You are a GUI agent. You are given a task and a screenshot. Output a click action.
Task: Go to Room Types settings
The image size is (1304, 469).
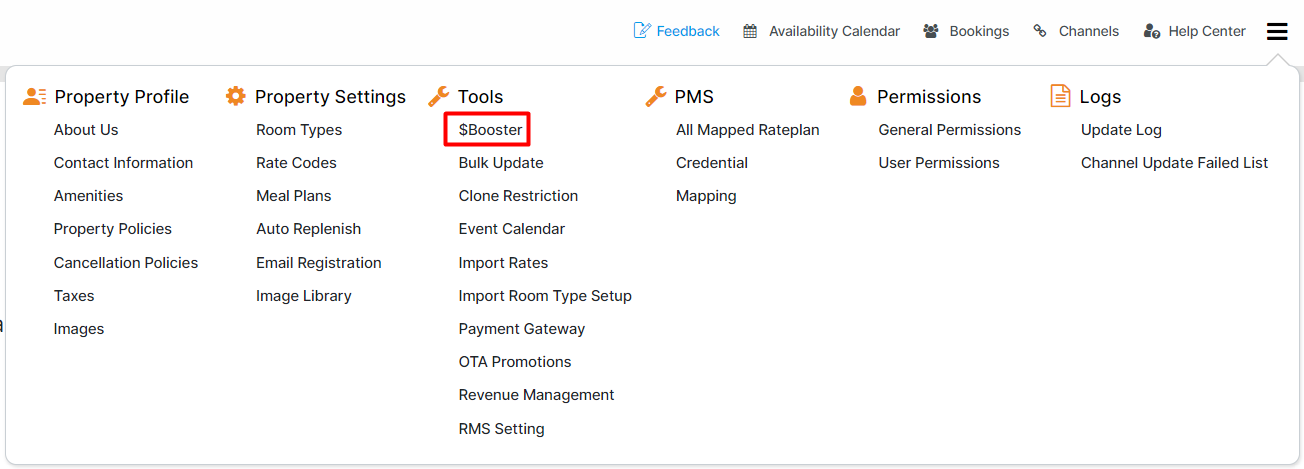point(299,130)
